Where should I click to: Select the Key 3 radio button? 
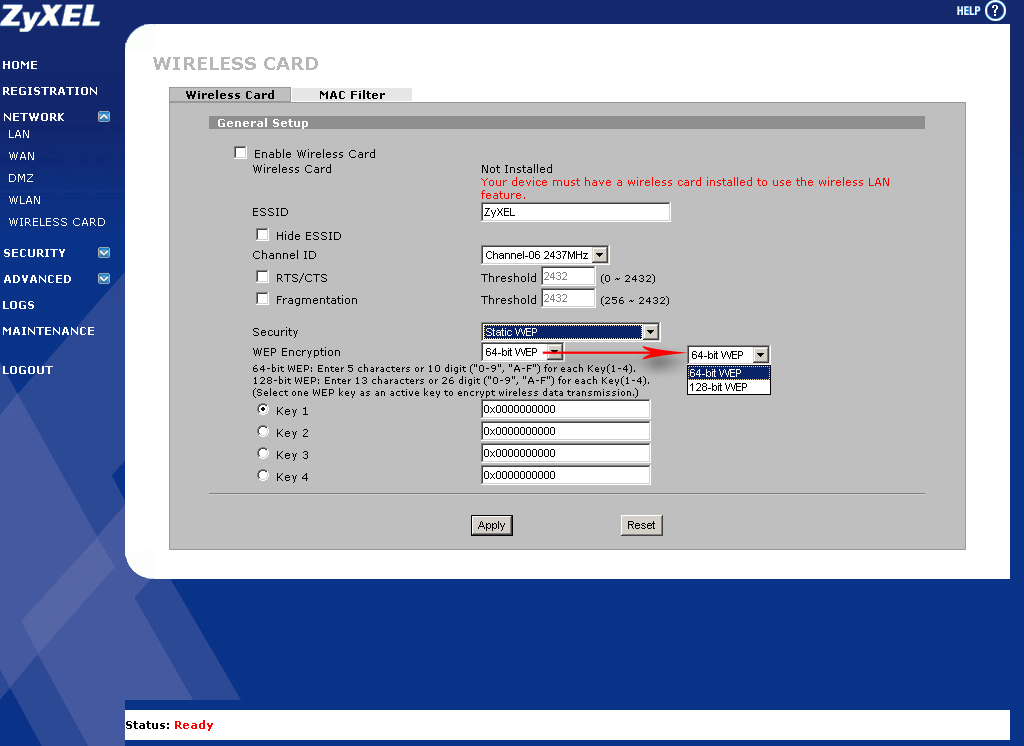coord(263,453)
